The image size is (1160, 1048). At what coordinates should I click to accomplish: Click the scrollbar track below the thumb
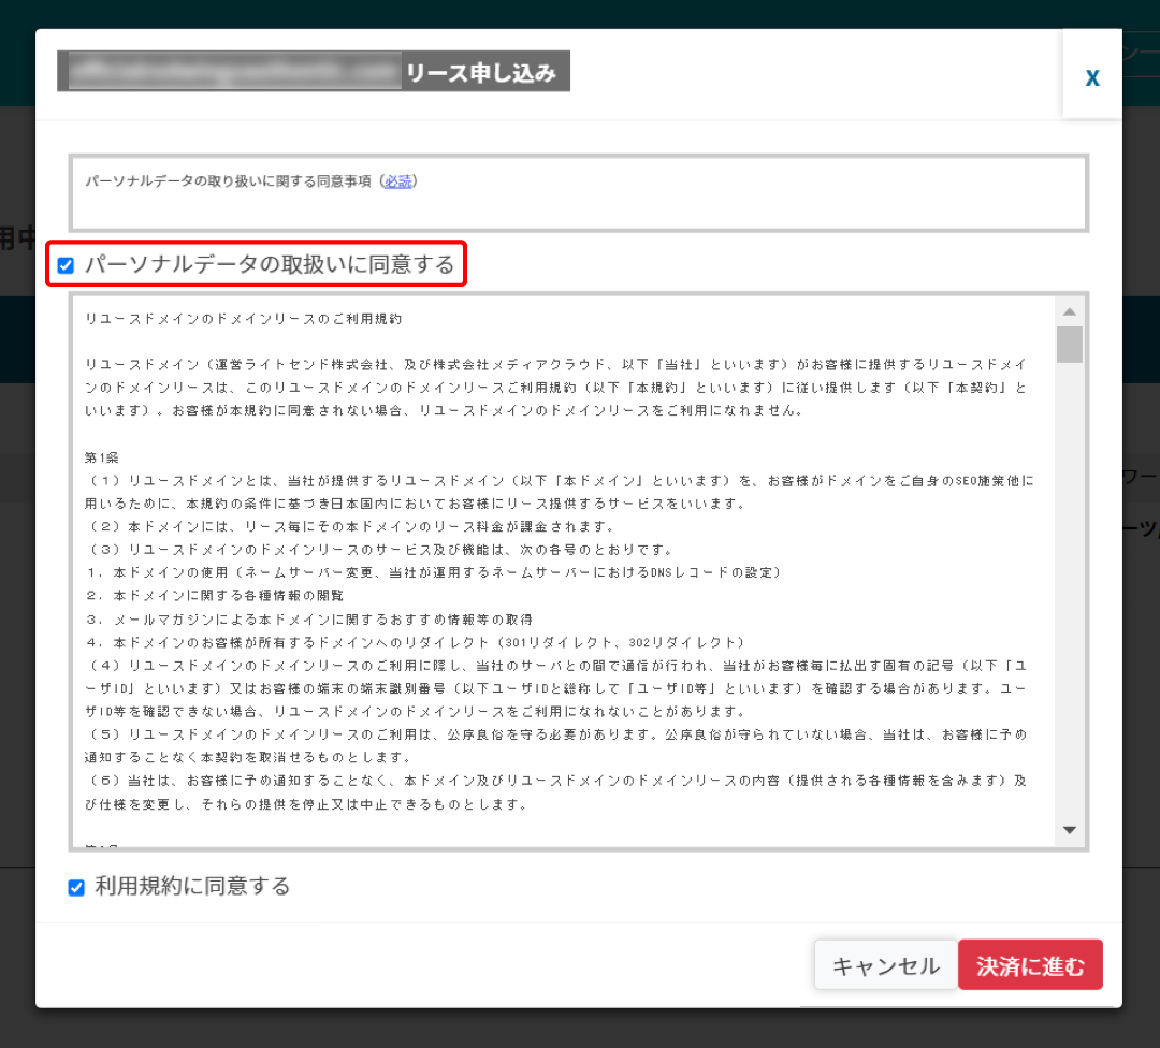1069,600
